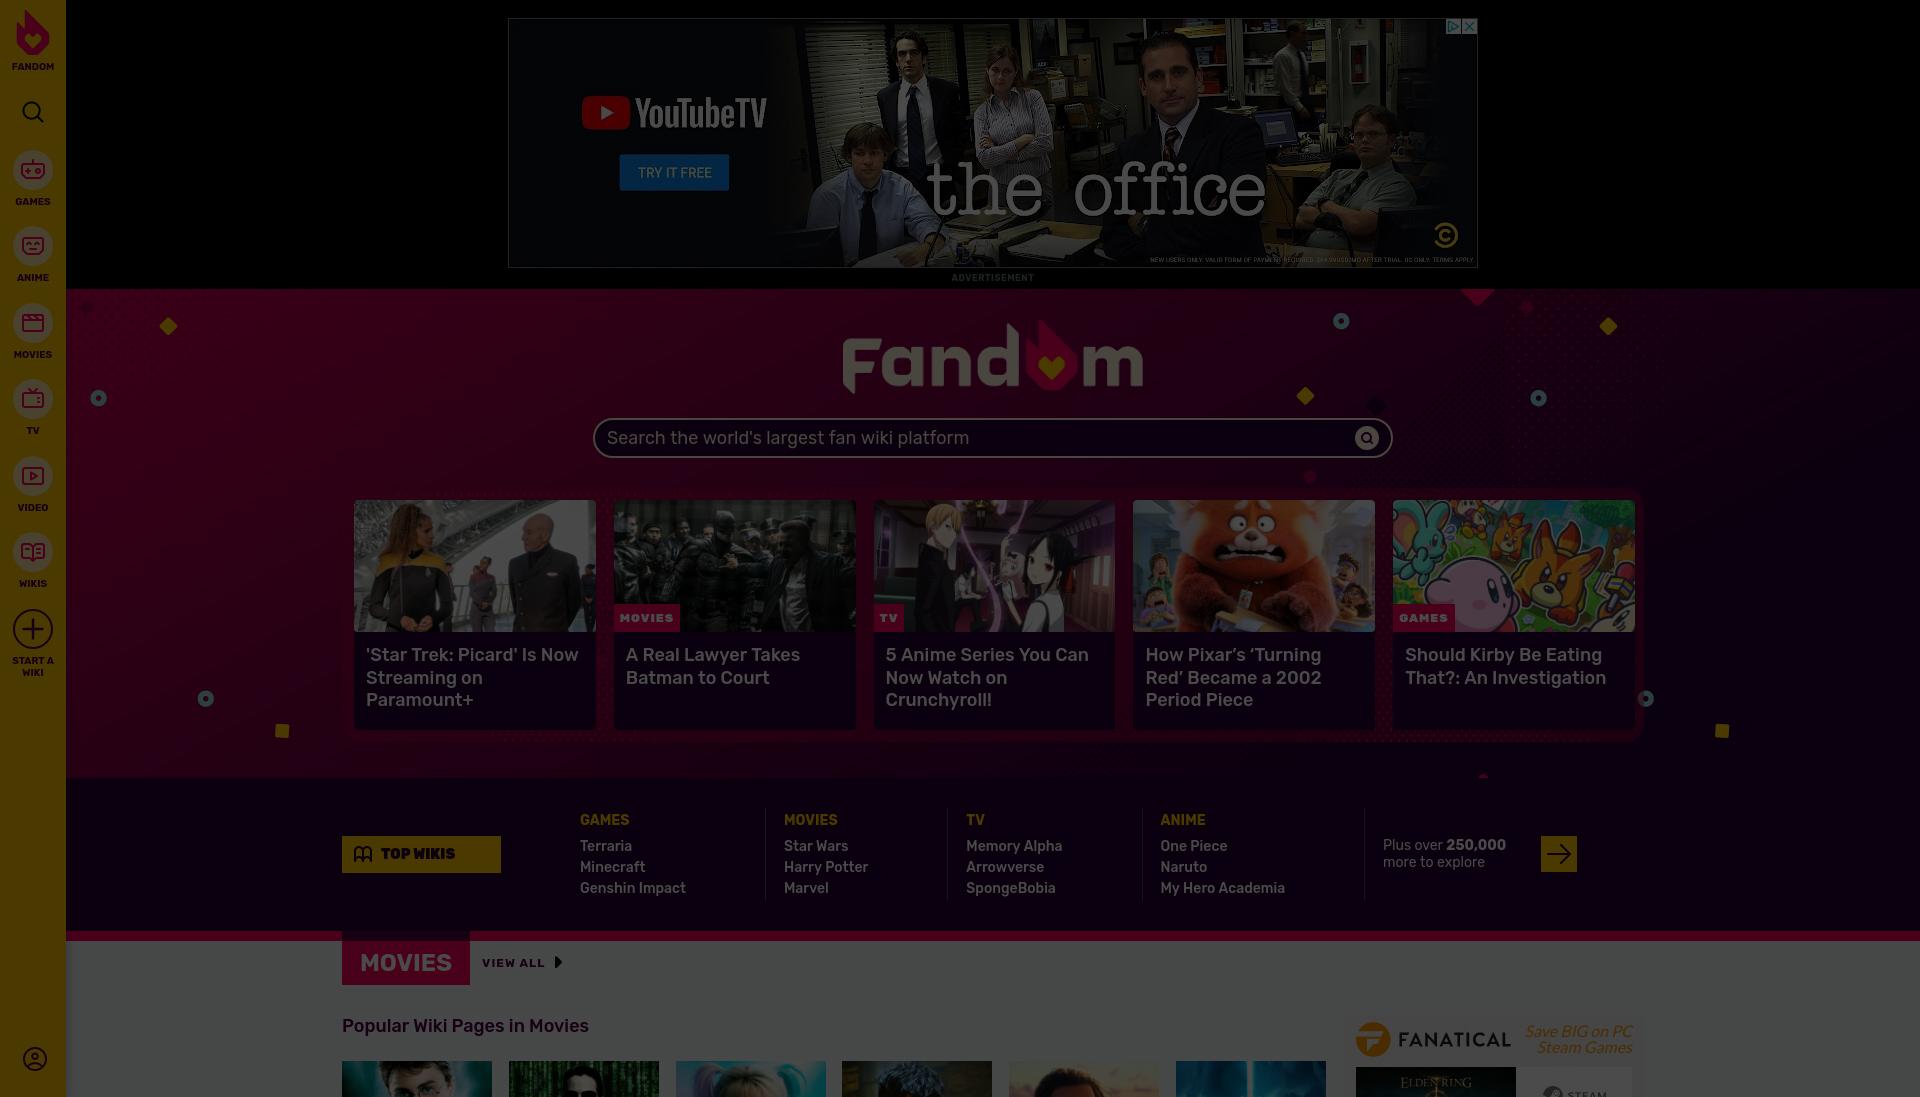
Task: Open 'Star Trek: Picard' Is Now Streaming headline
Action: click(x=472, y=677)
